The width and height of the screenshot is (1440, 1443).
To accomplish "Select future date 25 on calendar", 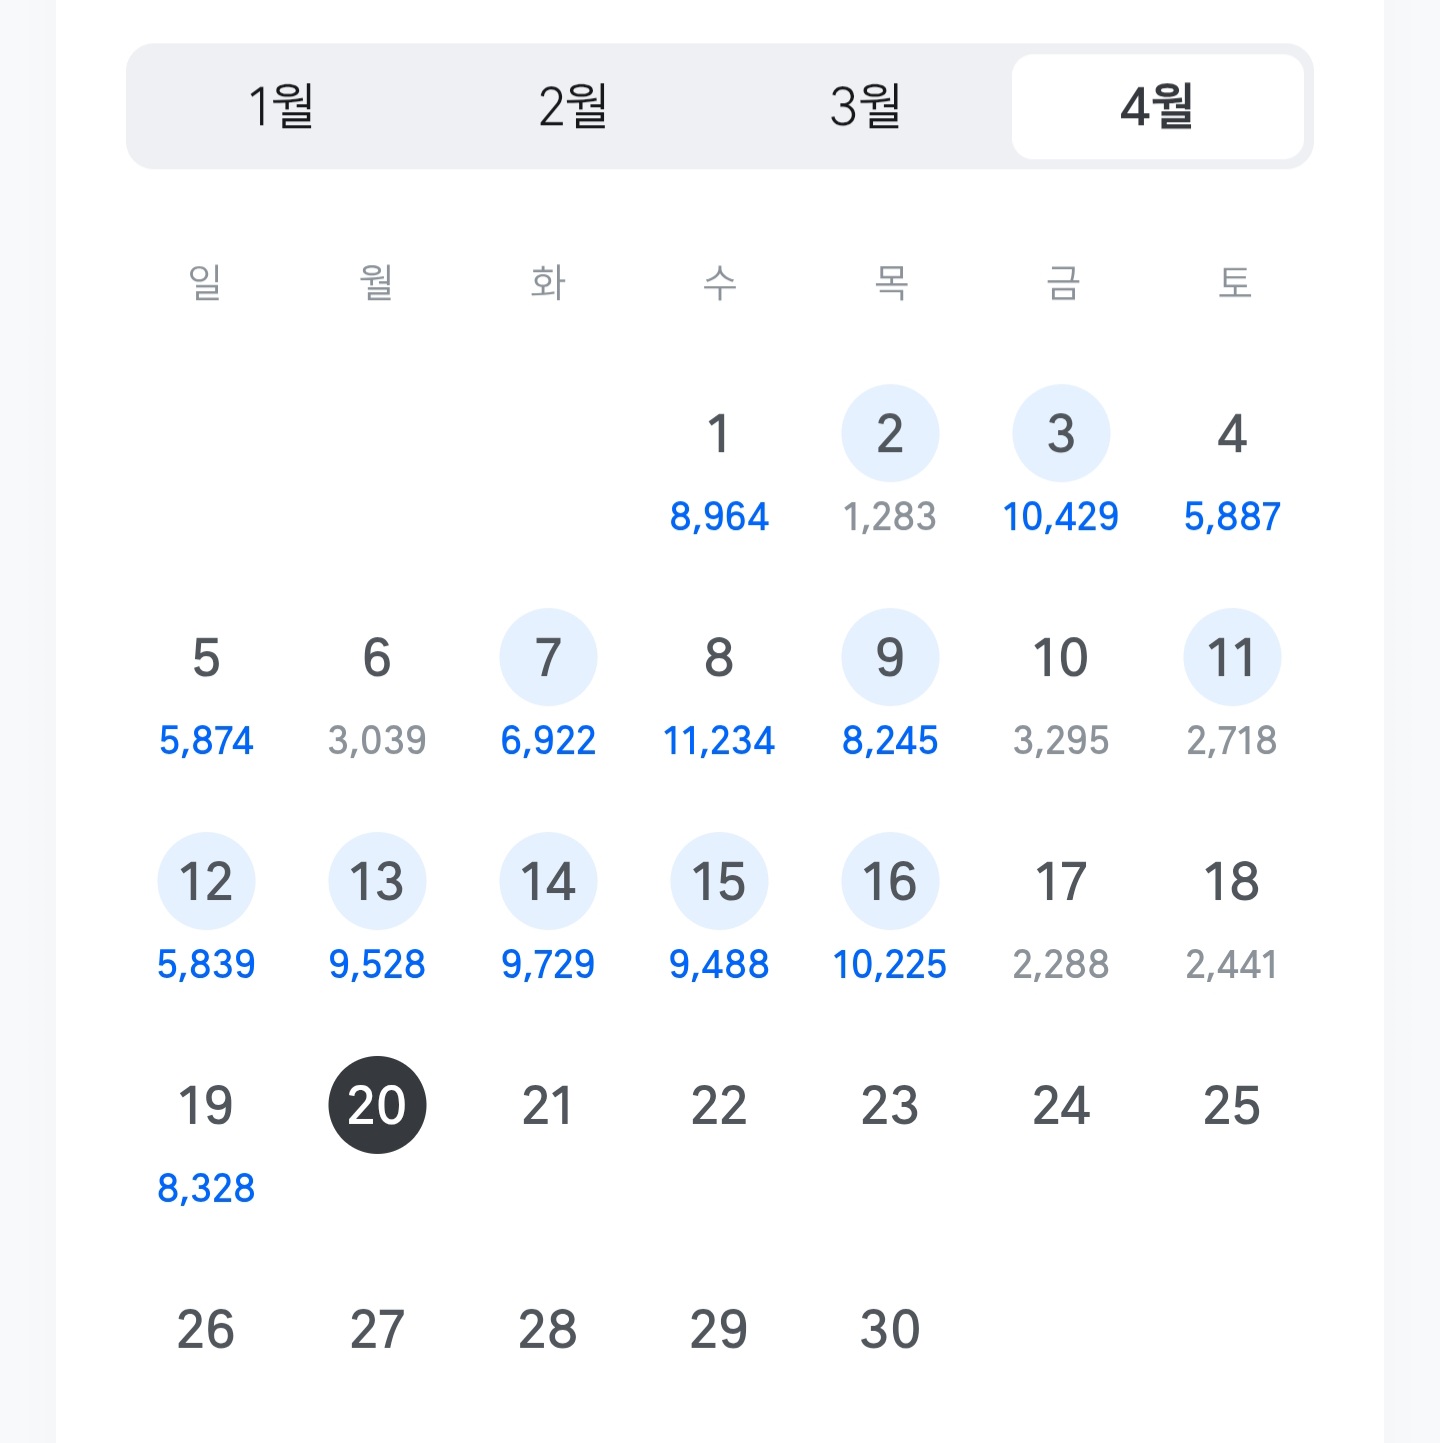I will pyautogui.click(x=1232, y=1106).
